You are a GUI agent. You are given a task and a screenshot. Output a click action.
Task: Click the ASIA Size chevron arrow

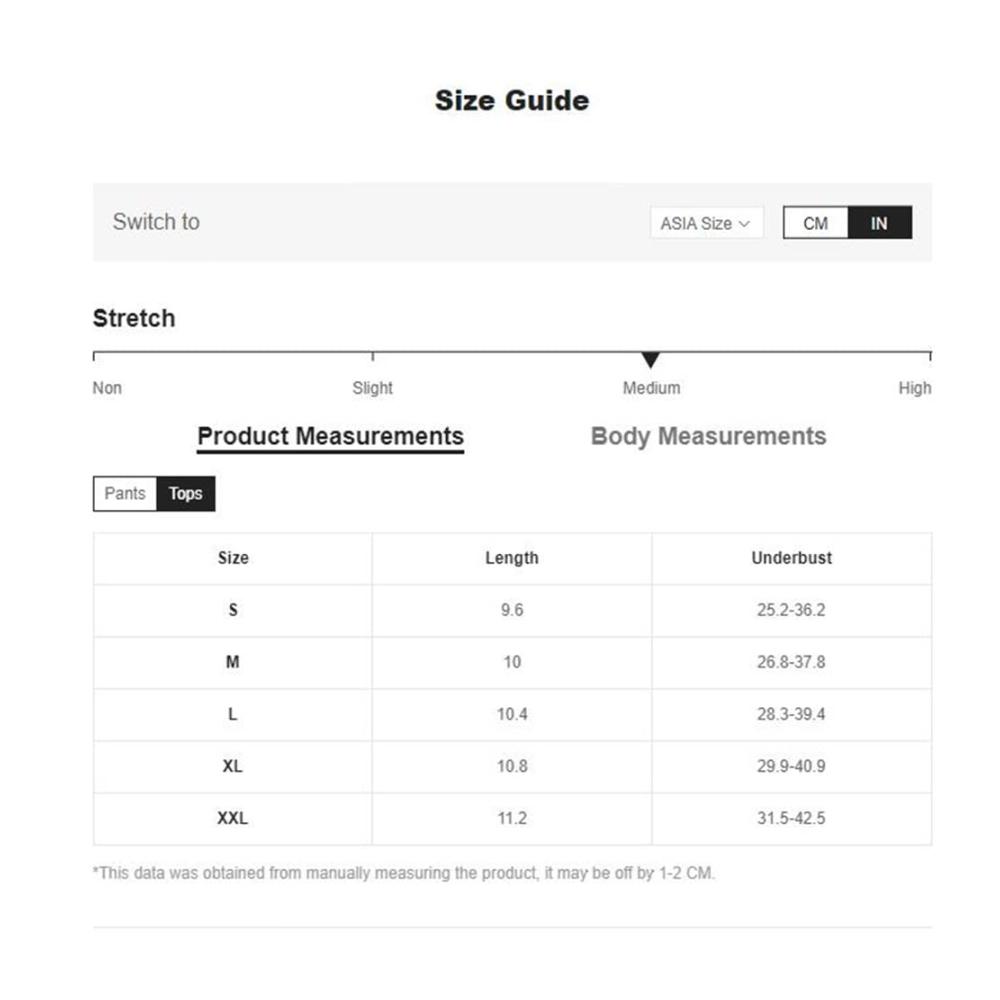tap(744, 224)
